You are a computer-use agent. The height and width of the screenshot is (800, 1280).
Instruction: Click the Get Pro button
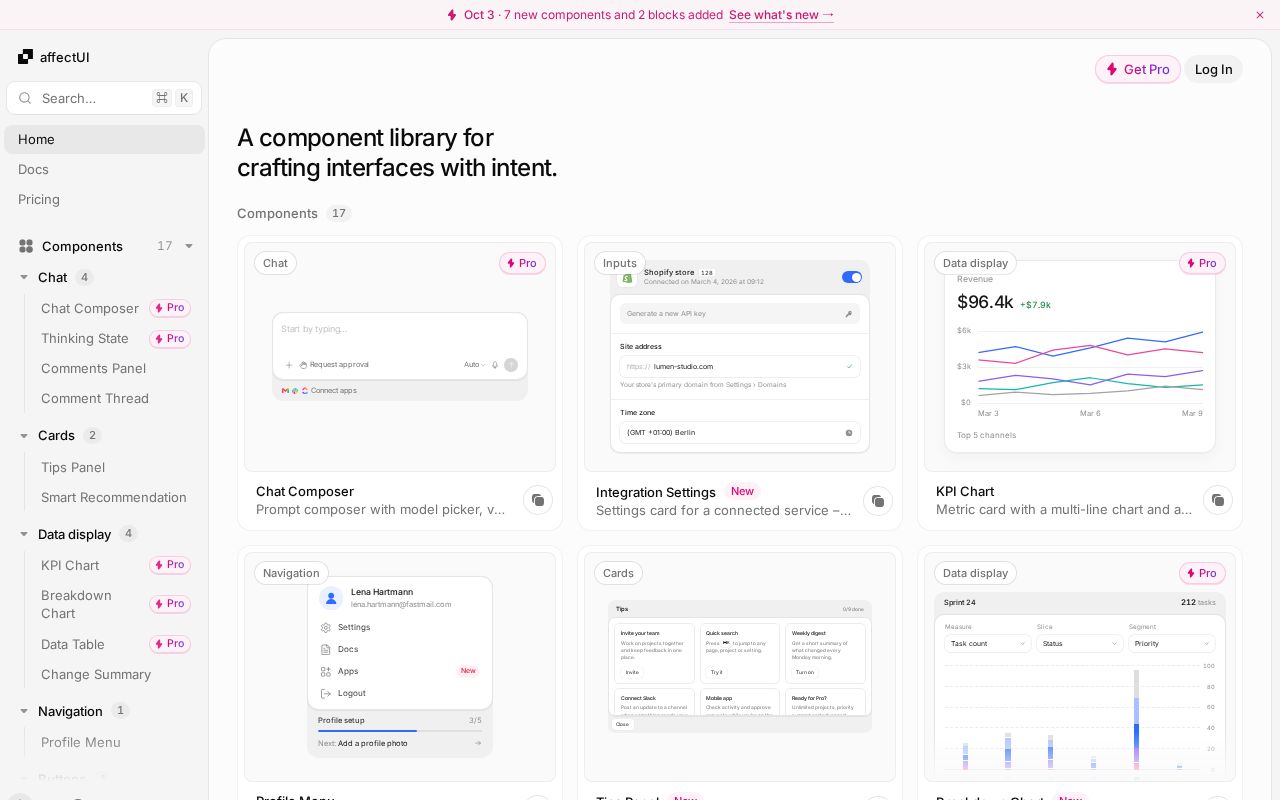(x=1138, y=69)
